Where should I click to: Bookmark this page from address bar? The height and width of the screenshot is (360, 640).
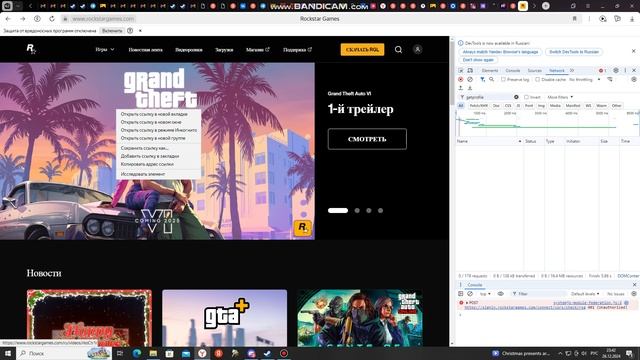pyautogui.click(x=574, y=19)
